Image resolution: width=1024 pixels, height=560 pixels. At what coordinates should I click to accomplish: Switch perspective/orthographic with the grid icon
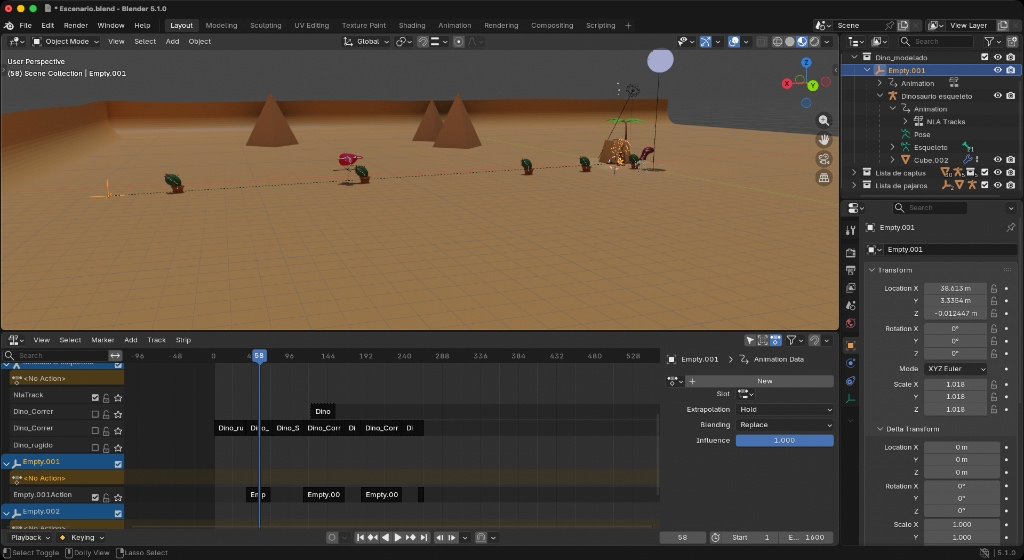(x=824, y=178)
